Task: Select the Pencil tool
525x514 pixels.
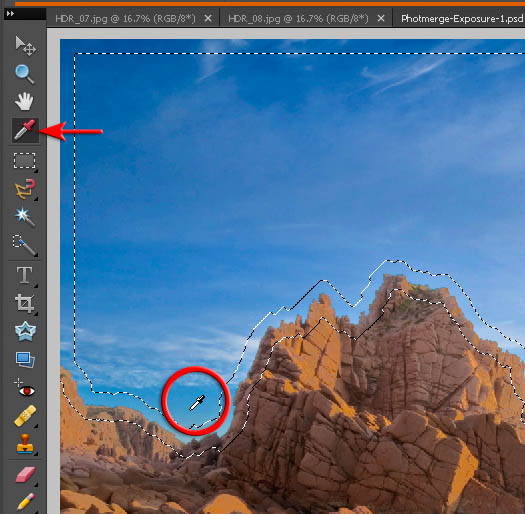Action: point(25,502)
